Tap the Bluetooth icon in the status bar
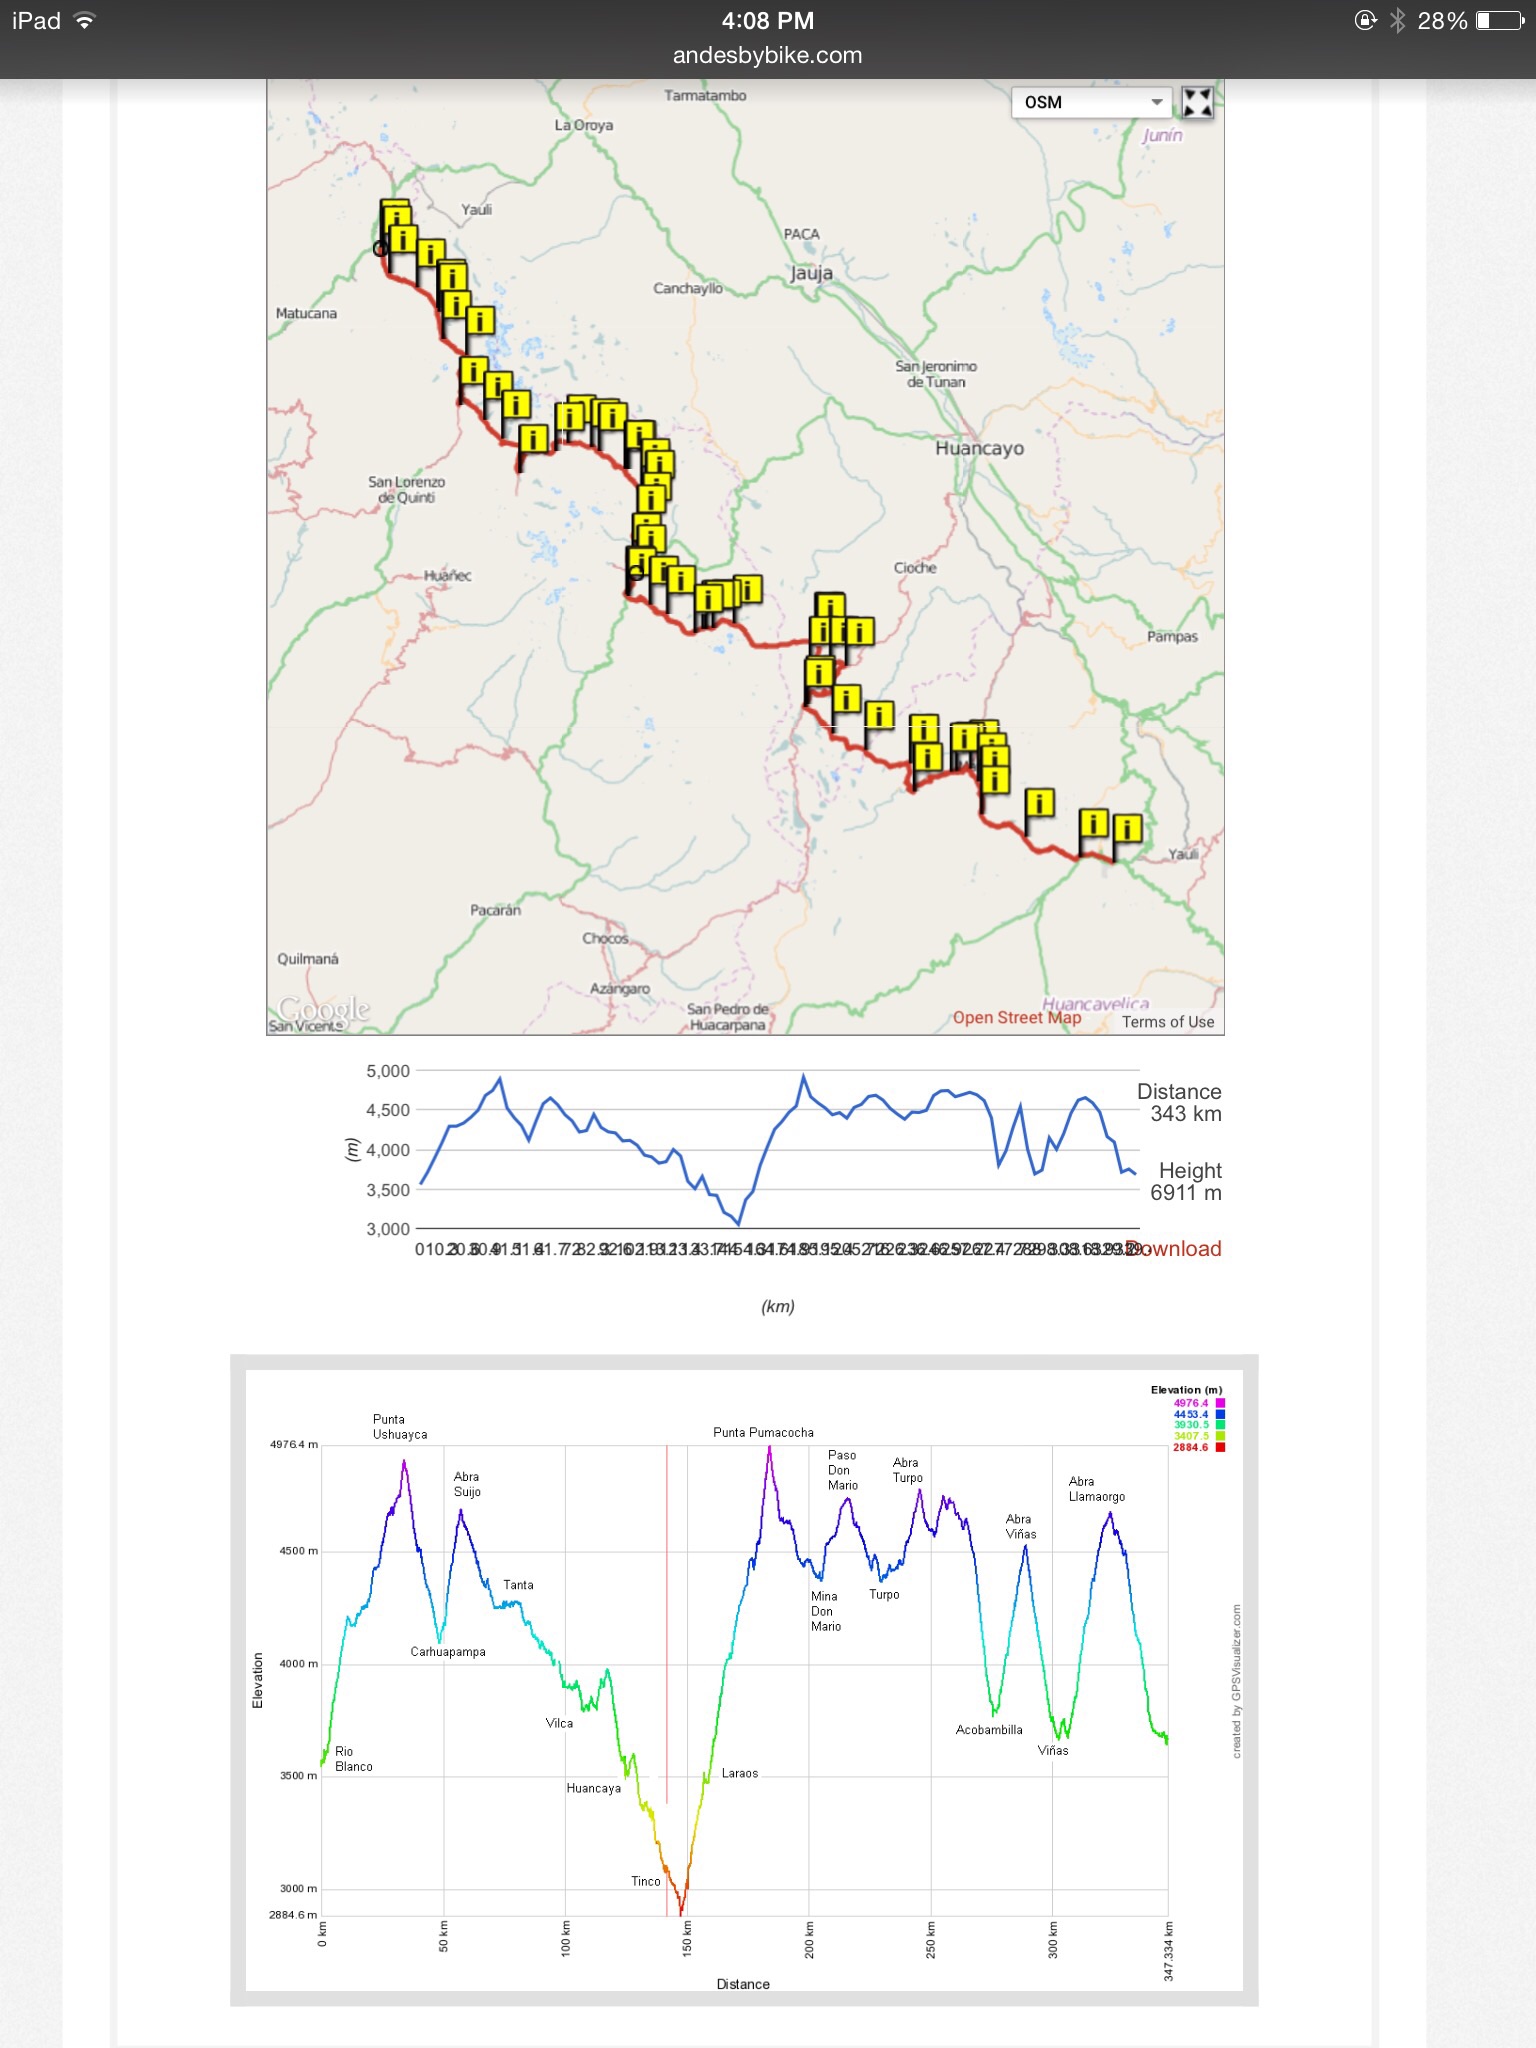This screenshot has width=1536, height=2048. [x=1397, y=21]
